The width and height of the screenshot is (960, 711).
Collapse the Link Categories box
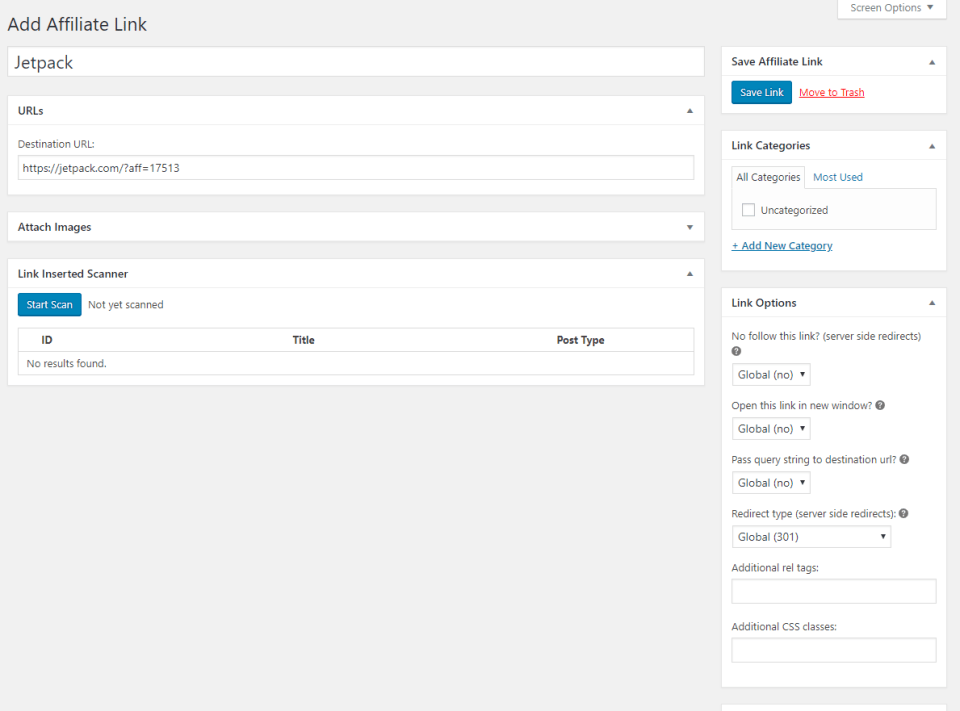coord(932,146)
